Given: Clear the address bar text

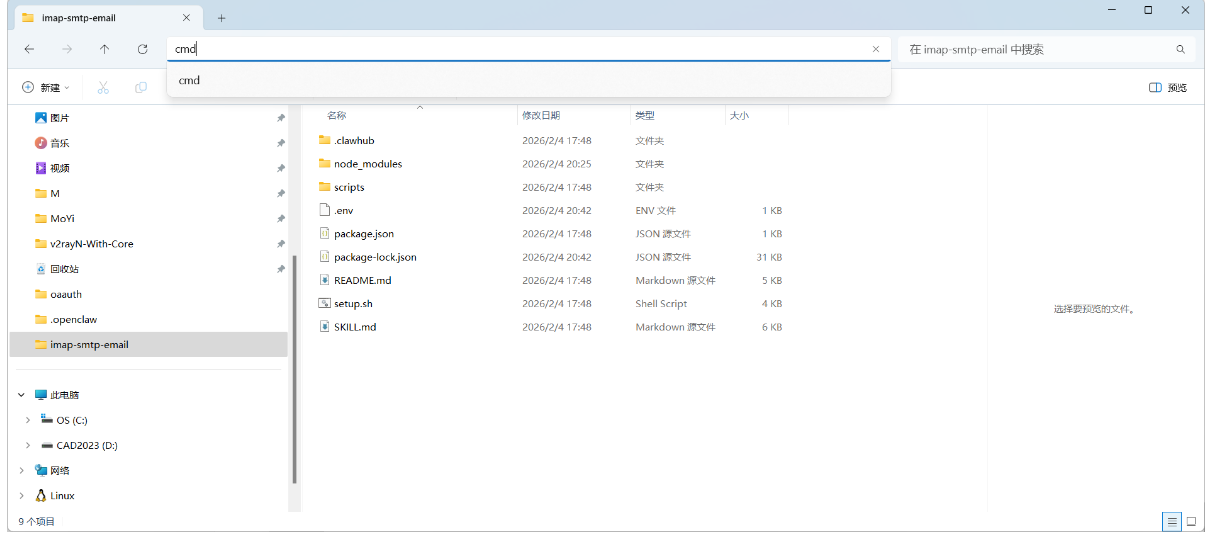Looking at the screenshot, I should pos(876,49).
